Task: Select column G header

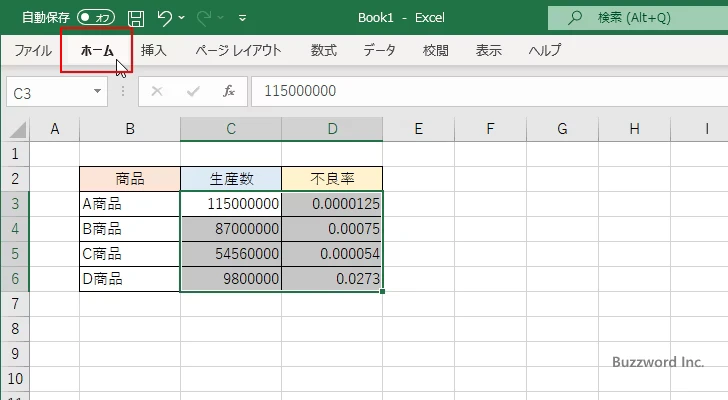Action: pyautogui.click(x=562, y=129)
